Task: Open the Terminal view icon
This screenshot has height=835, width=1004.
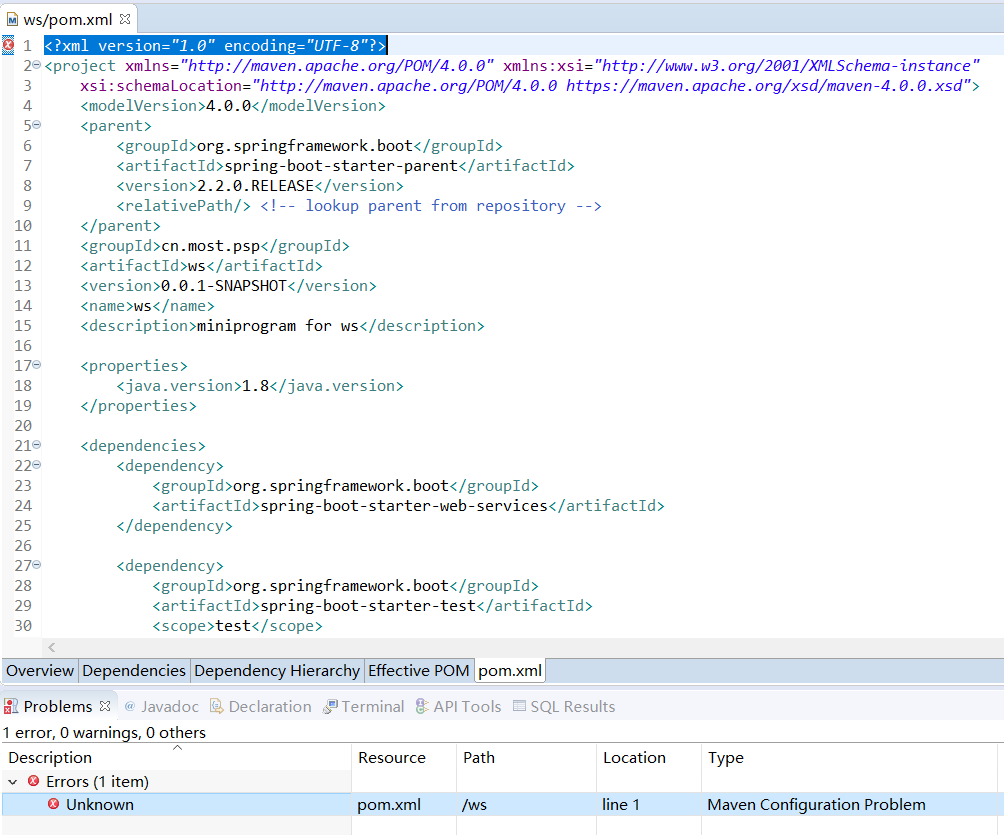Action: click(x=330, y=706)
